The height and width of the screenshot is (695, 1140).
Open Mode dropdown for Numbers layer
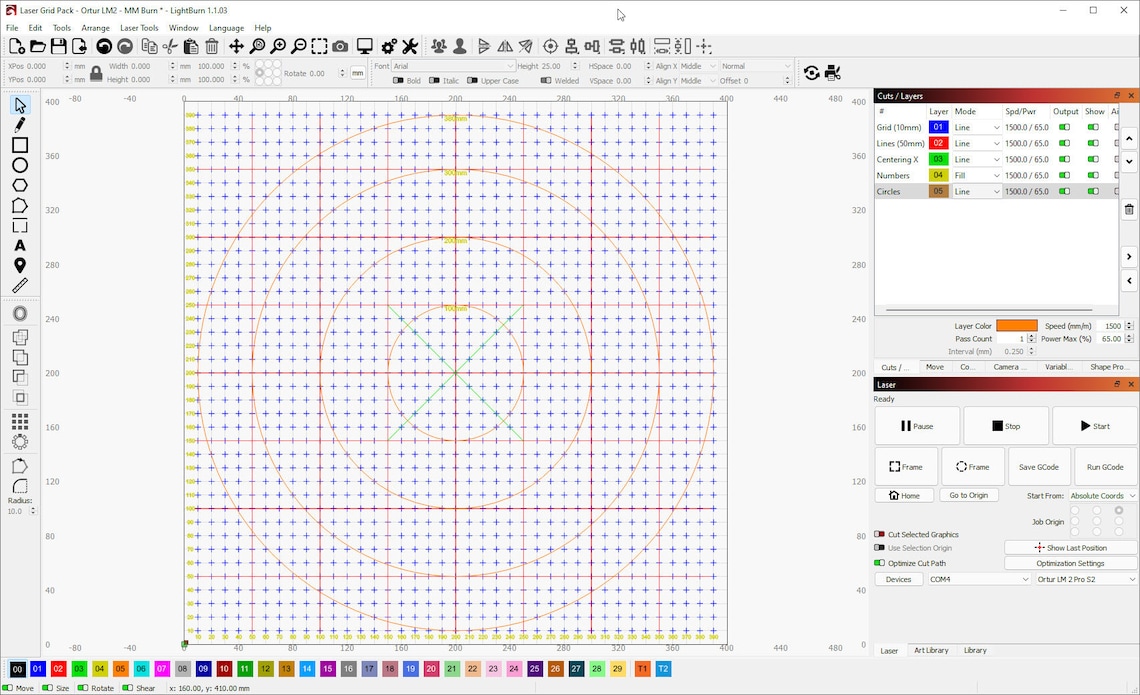(976, 175)
